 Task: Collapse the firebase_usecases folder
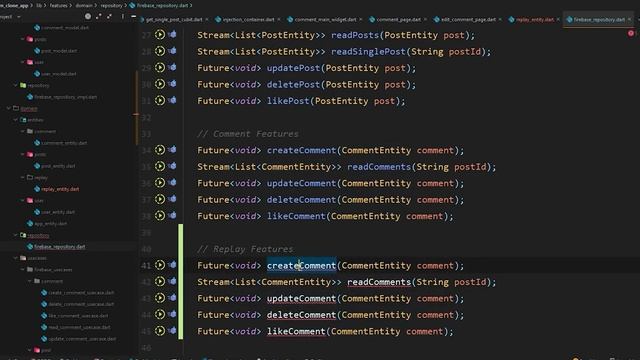pos(23,269)
